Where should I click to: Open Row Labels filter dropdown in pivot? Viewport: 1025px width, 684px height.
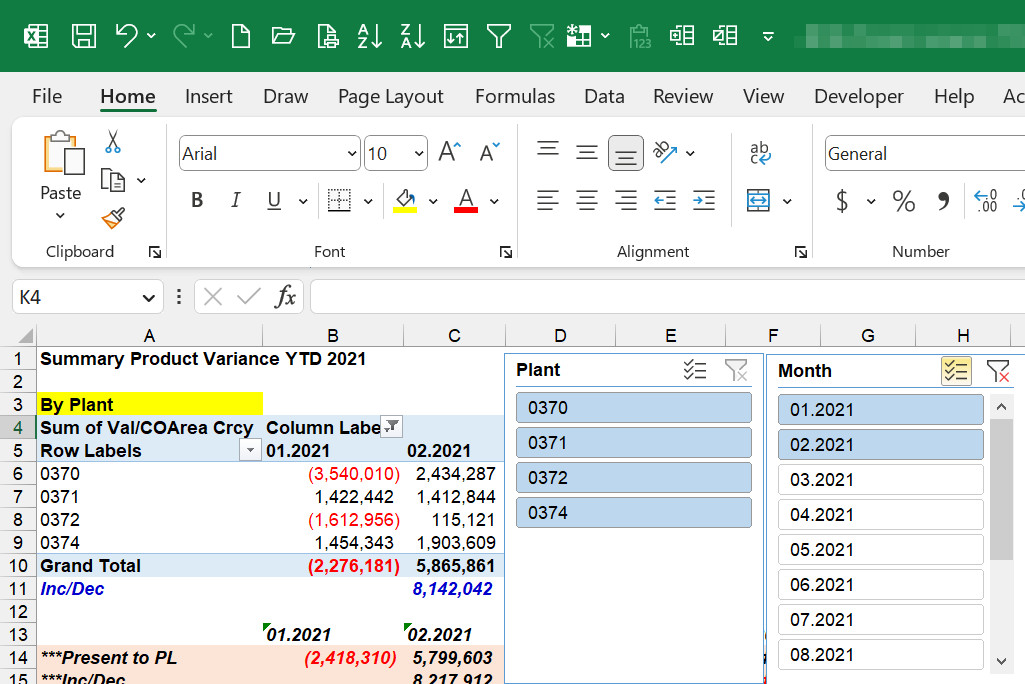pos(250,451)
